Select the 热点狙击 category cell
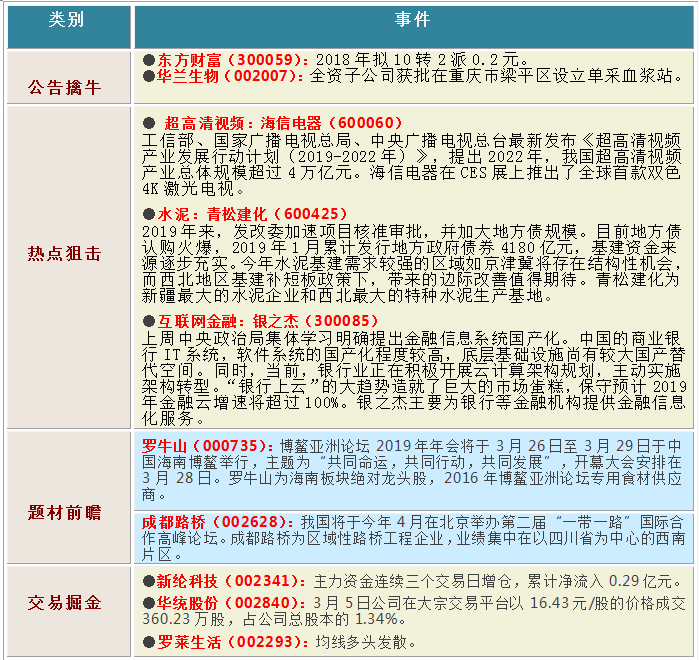Viewport: 699px width, 660px height. click(x=69, y=267)
